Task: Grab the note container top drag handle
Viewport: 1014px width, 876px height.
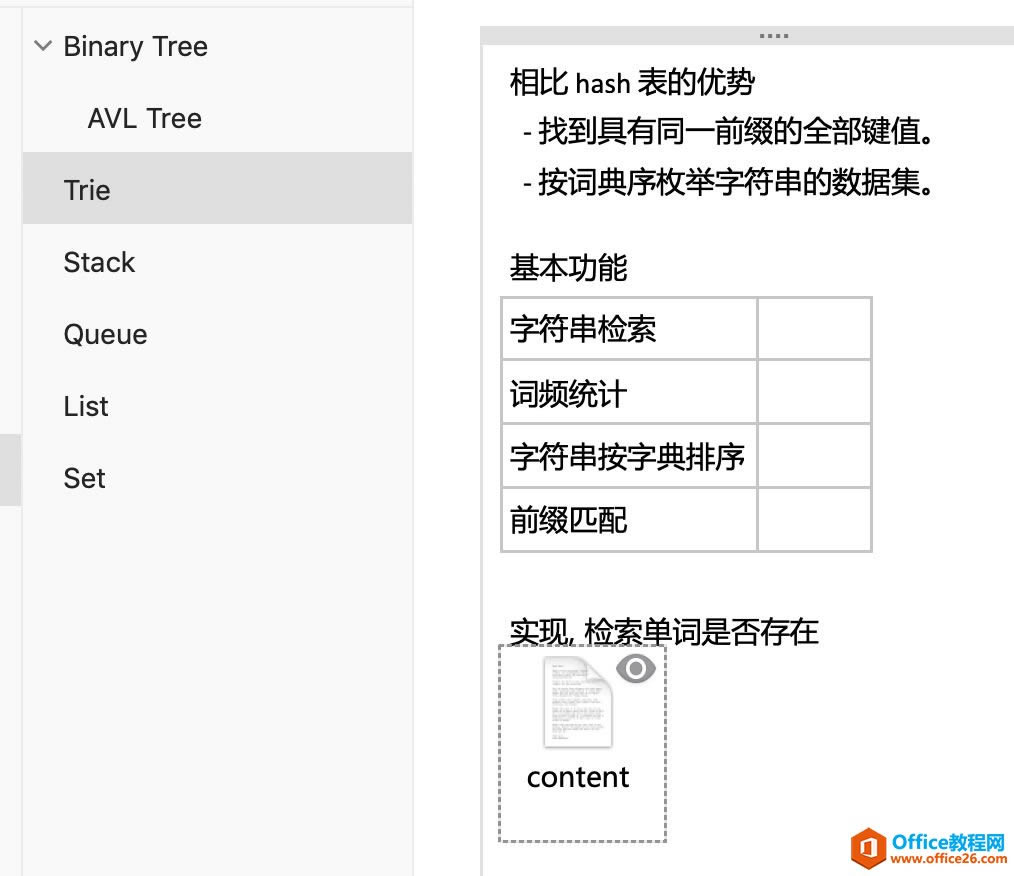Action: (x=773, y=36)
